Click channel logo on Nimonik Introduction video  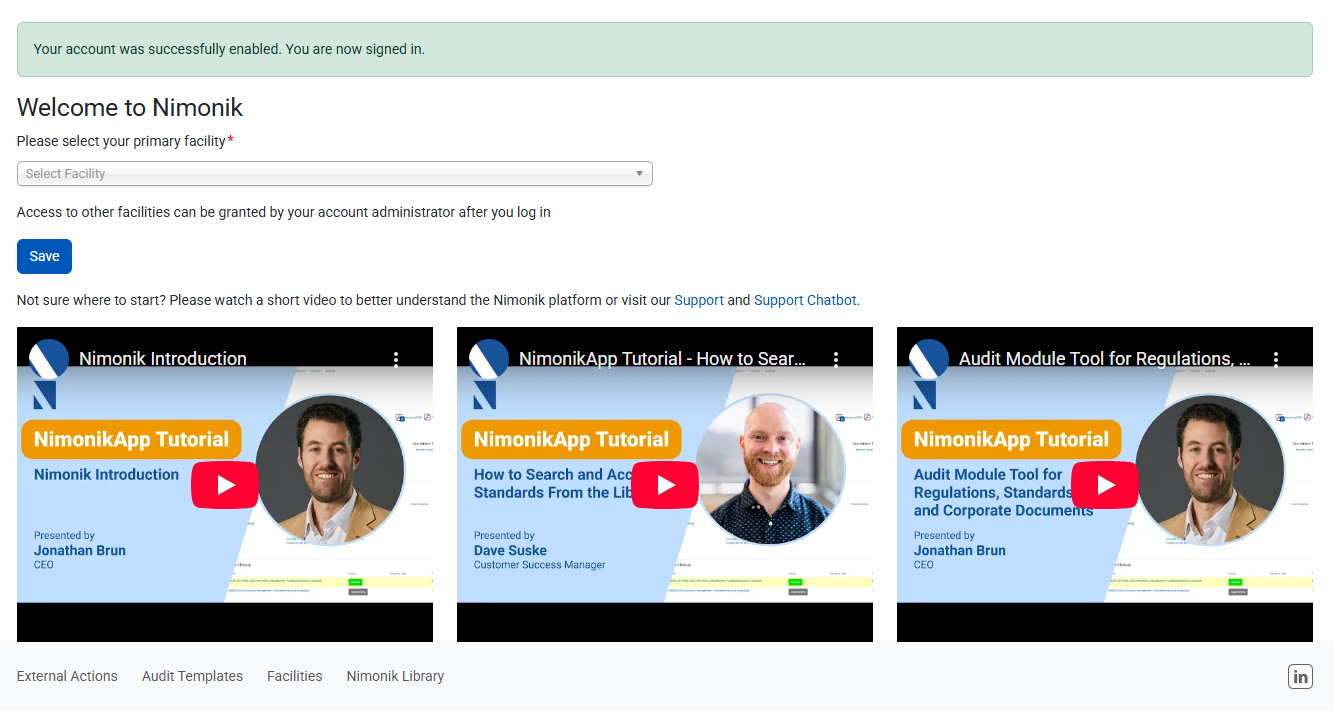pyautogui.click(x=48, y=359)
